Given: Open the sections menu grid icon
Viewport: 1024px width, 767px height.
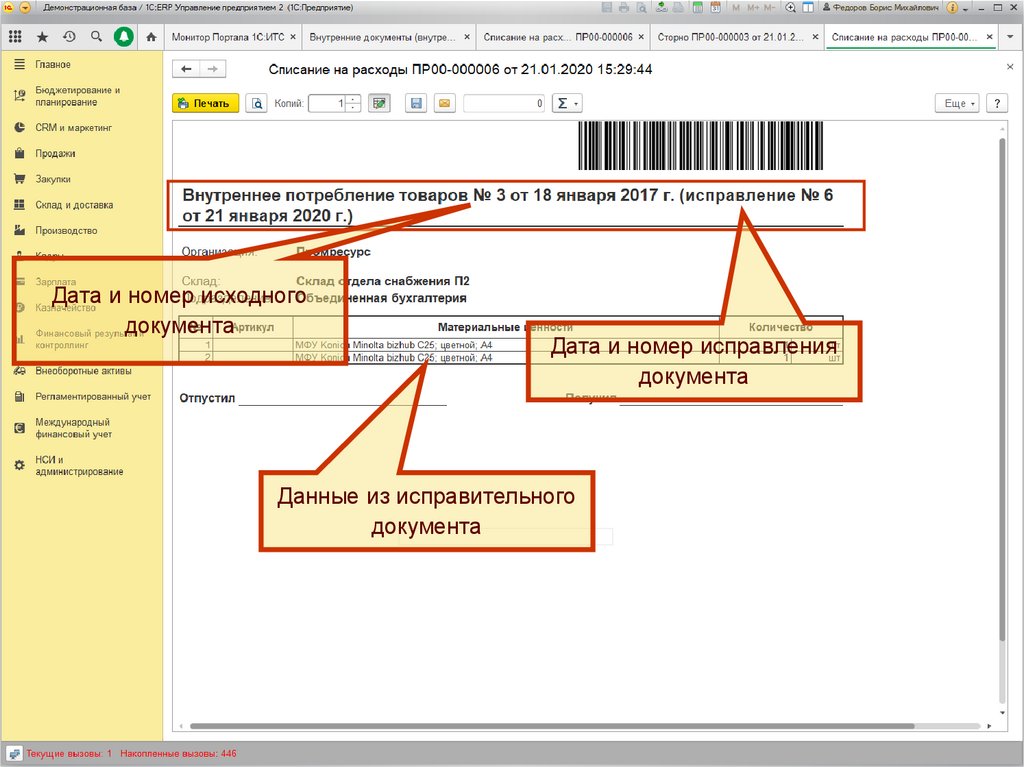Looking at the screenshot, I should pyautogui.click(x=15, y=37).
